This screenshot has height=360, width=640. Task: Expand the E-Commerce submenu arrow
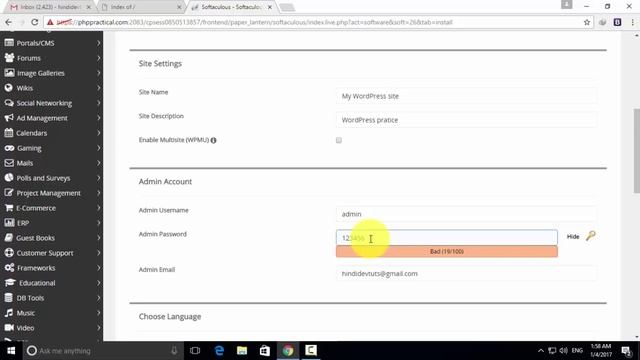[x=98, y=208]
